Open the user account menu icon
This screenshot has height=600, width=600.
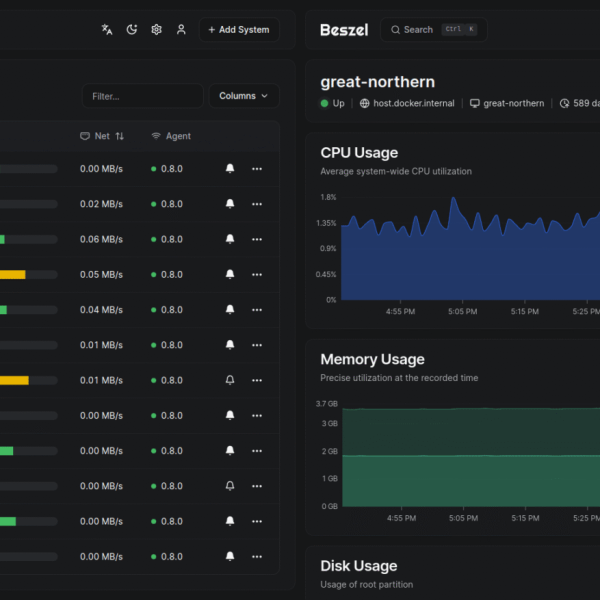181,29
